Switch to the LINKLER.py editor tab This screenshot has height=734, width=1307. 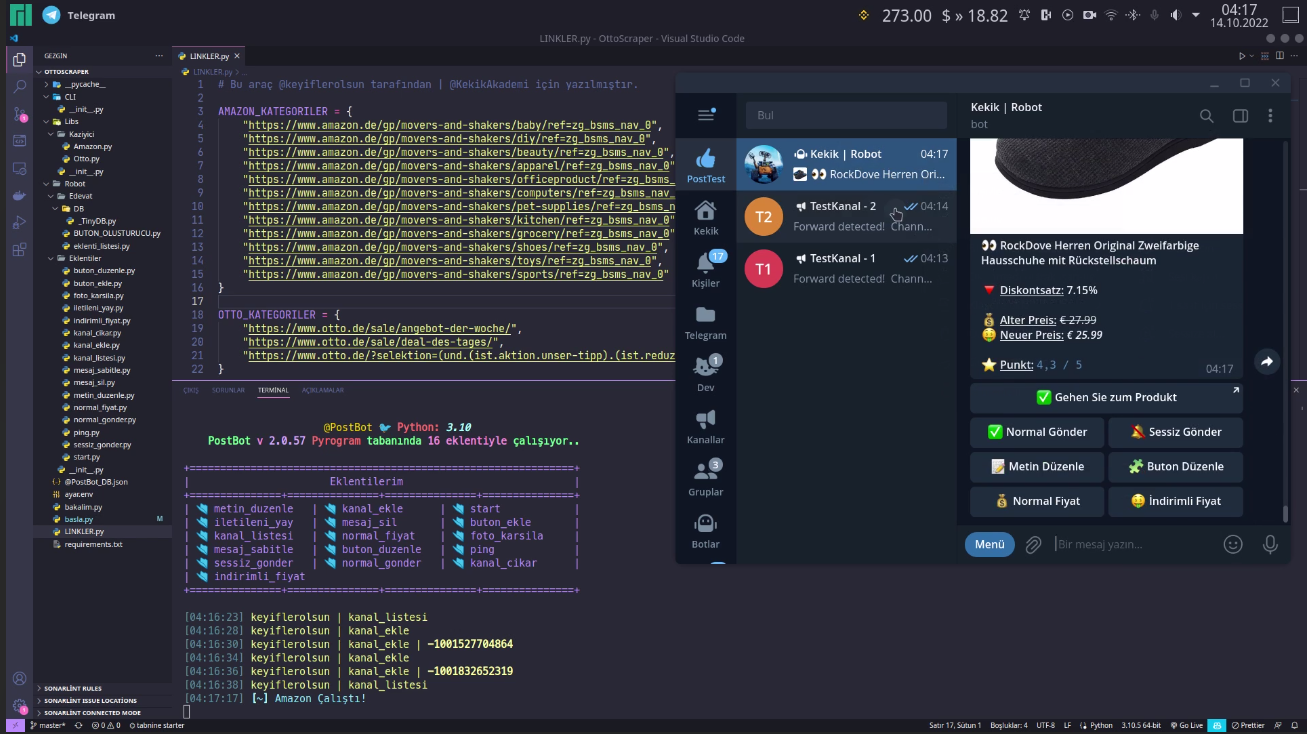(x=208, y=56)
